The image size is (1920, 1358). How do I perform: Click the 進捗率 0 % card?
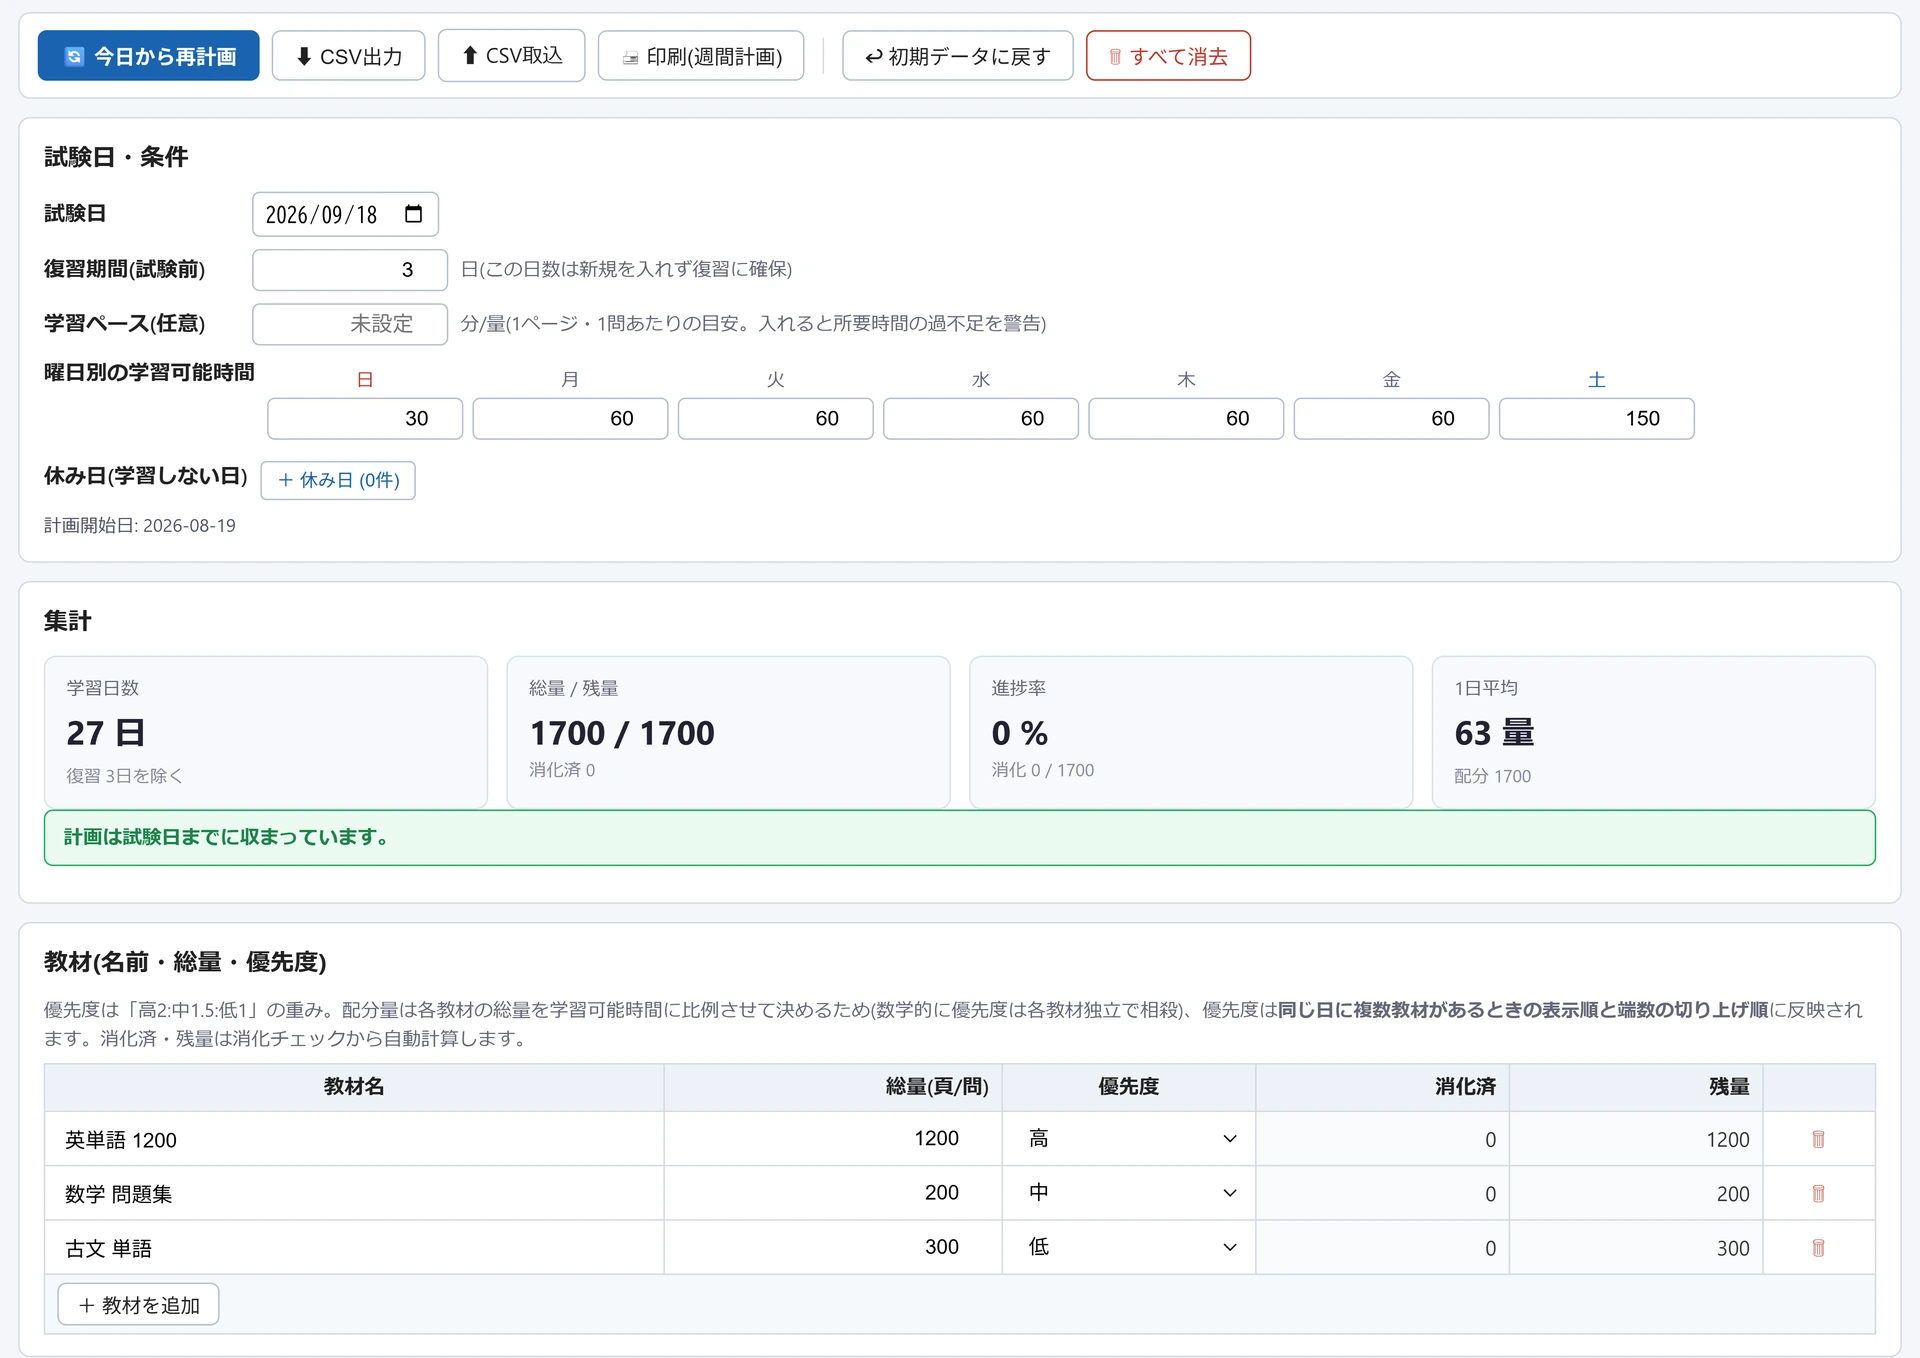[1191, 732]
